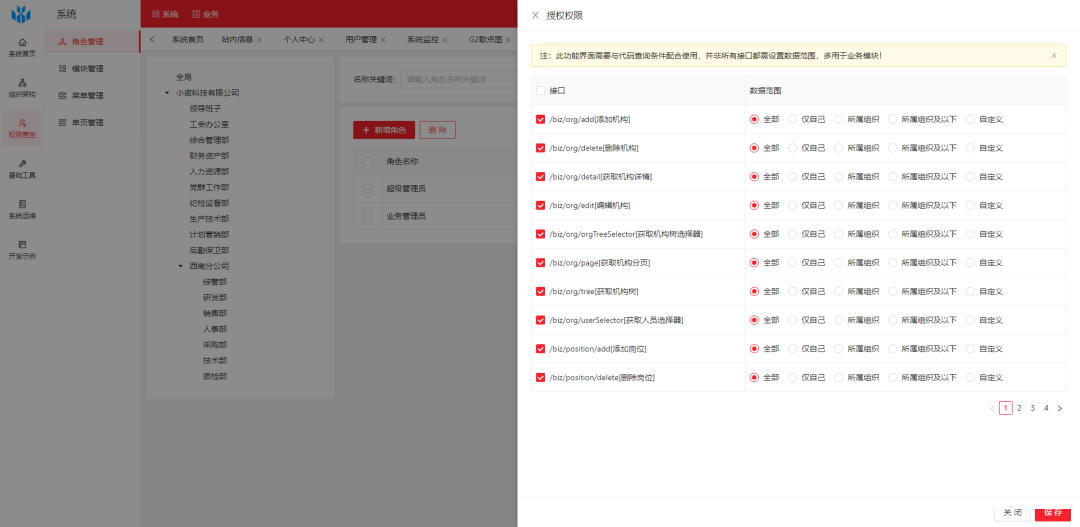Screen dimensions: 1080x527
Task: Open 模块管理 in the side menu
Action: (88, 69)
